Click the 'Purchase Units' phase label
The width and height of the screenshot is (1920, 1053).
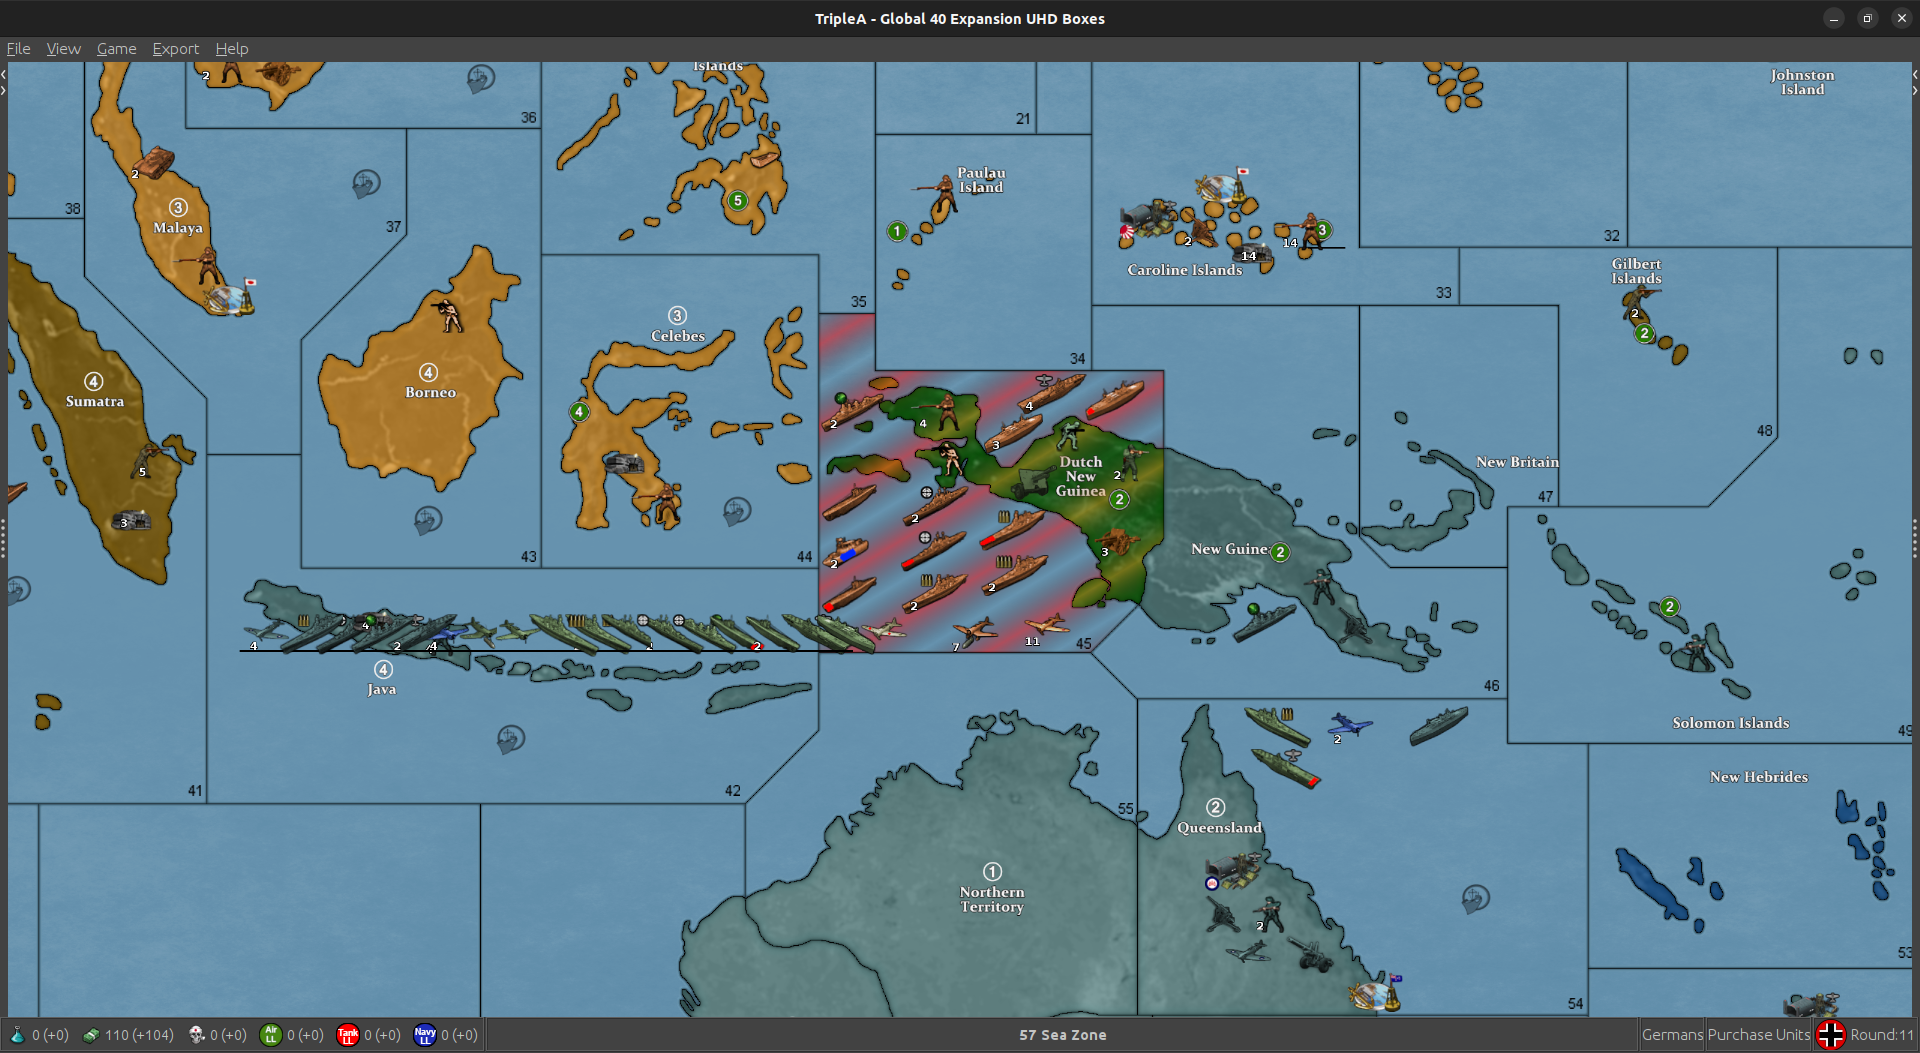tap(1759, 1035)
